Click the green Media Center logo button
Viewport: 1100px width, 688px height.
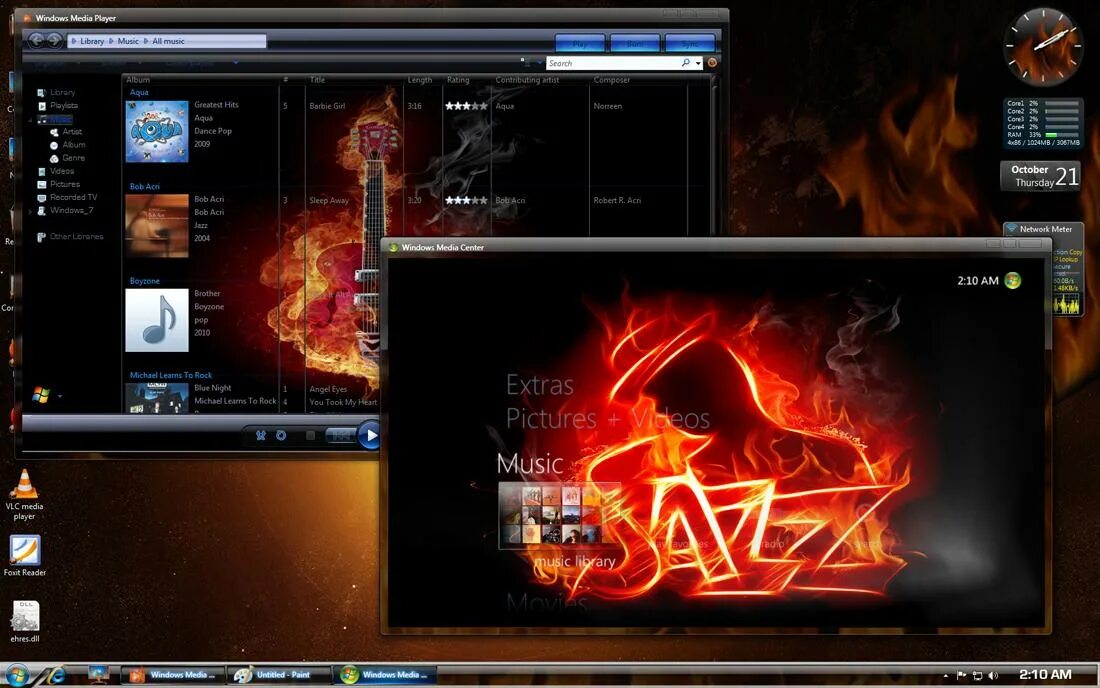[x=1012, y=281]
